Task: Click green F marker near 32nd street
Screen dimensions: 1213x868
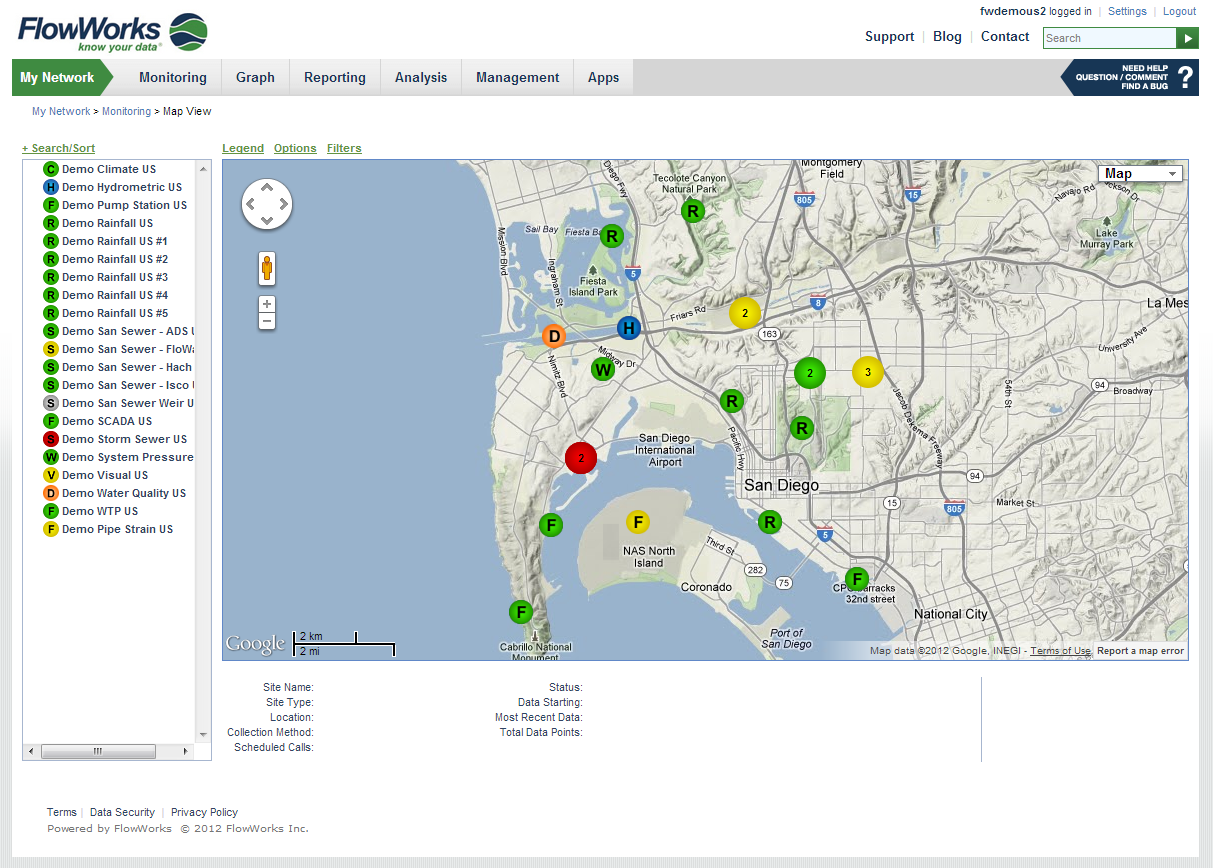Action: [856, 579]
